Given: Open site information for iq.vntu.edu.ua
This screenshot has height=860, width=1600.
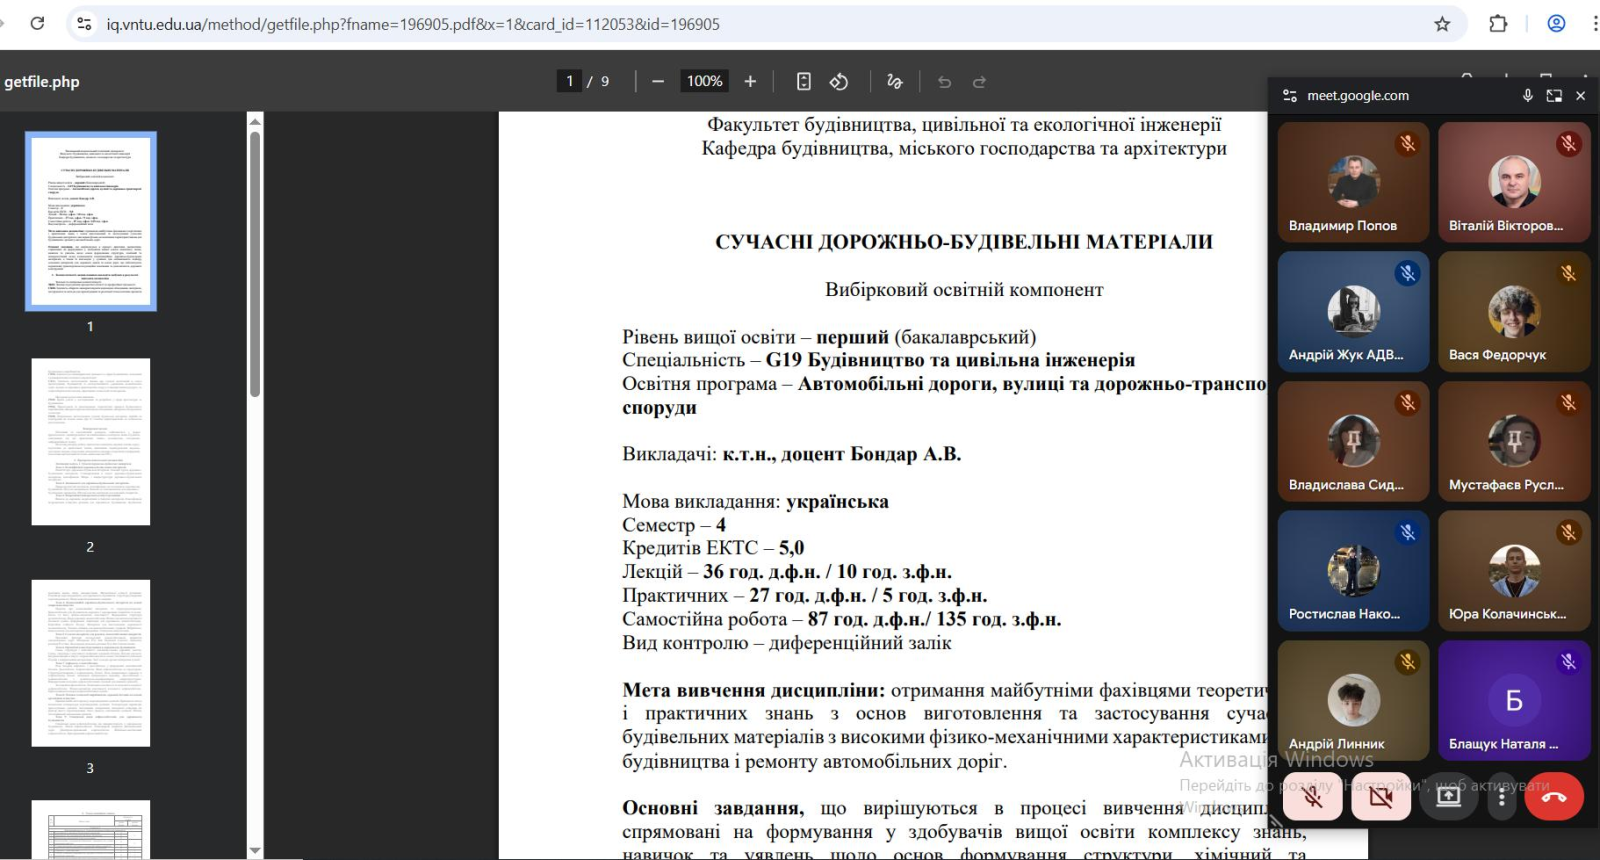Looking at the screenshot, I should [x=85, y=24].
